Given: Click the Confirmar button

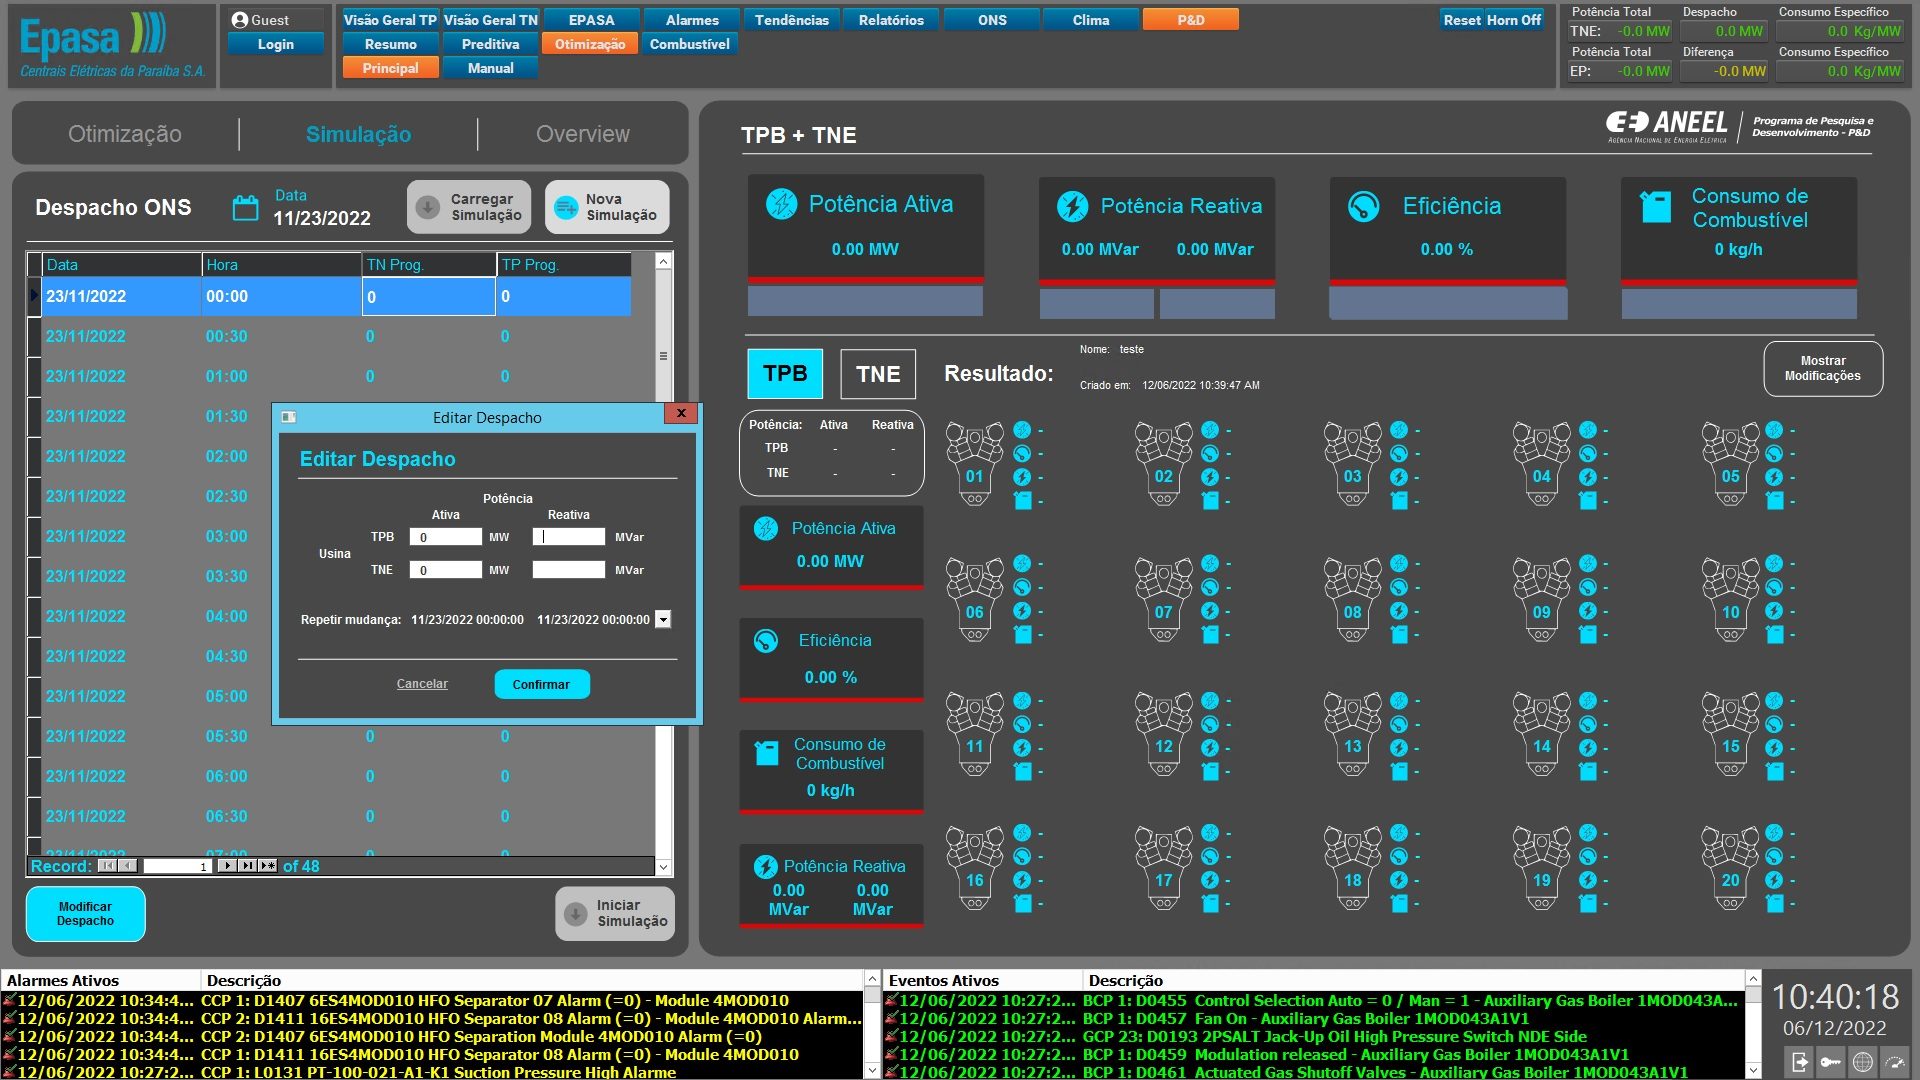Looking at the screenshot, I should click(x=541, y=685).
